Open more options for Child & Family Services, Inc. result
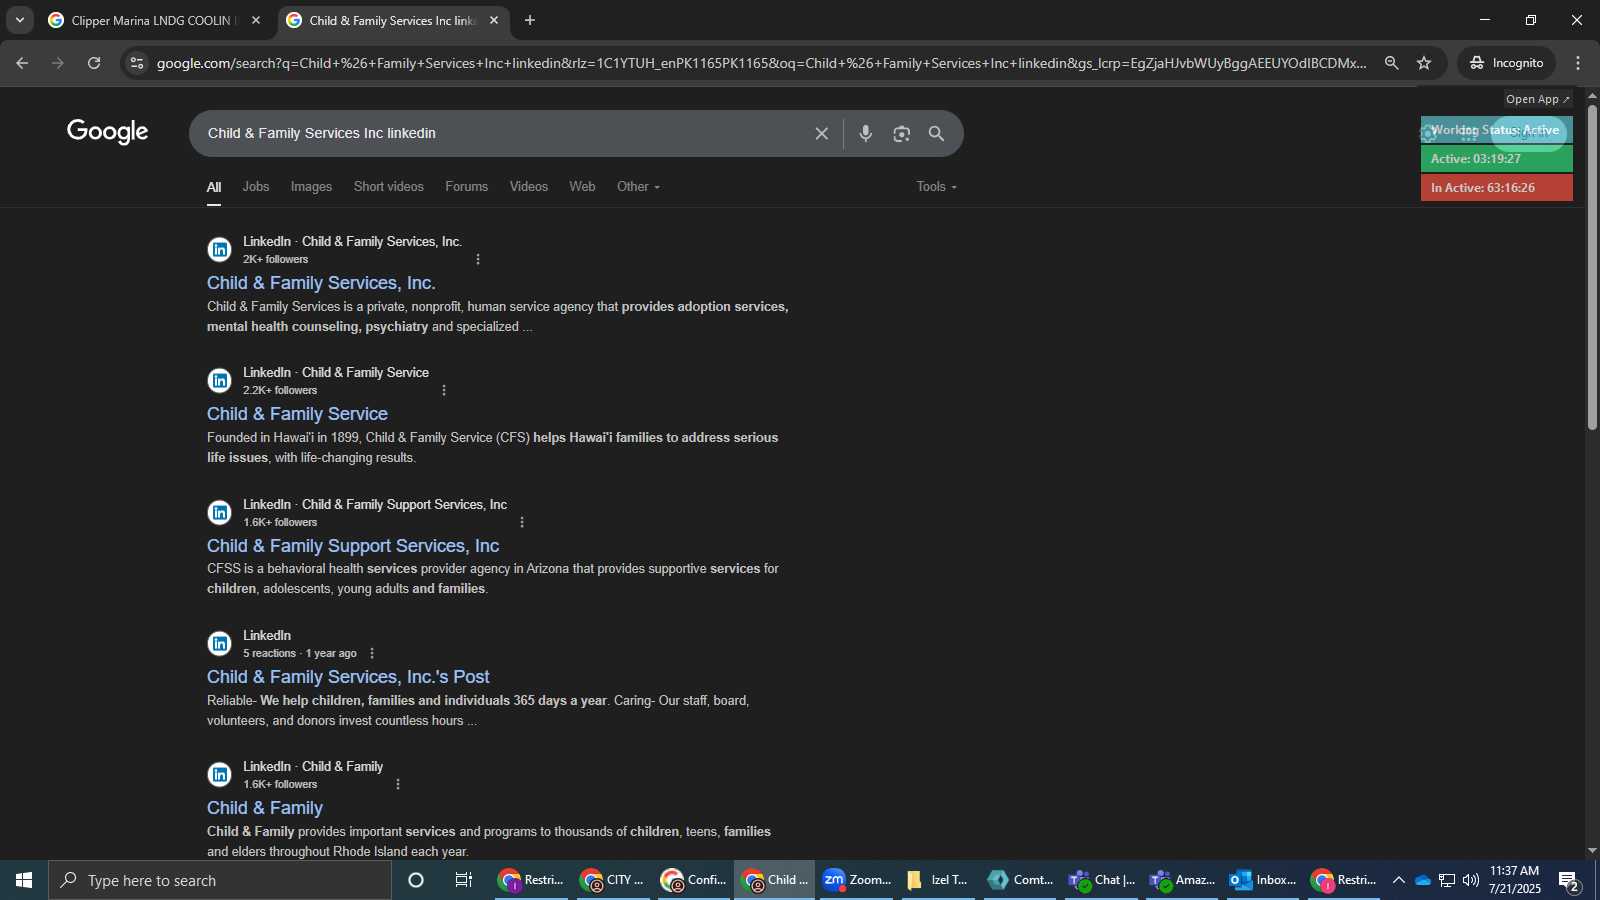The image size is (1600, 900). 478,259
